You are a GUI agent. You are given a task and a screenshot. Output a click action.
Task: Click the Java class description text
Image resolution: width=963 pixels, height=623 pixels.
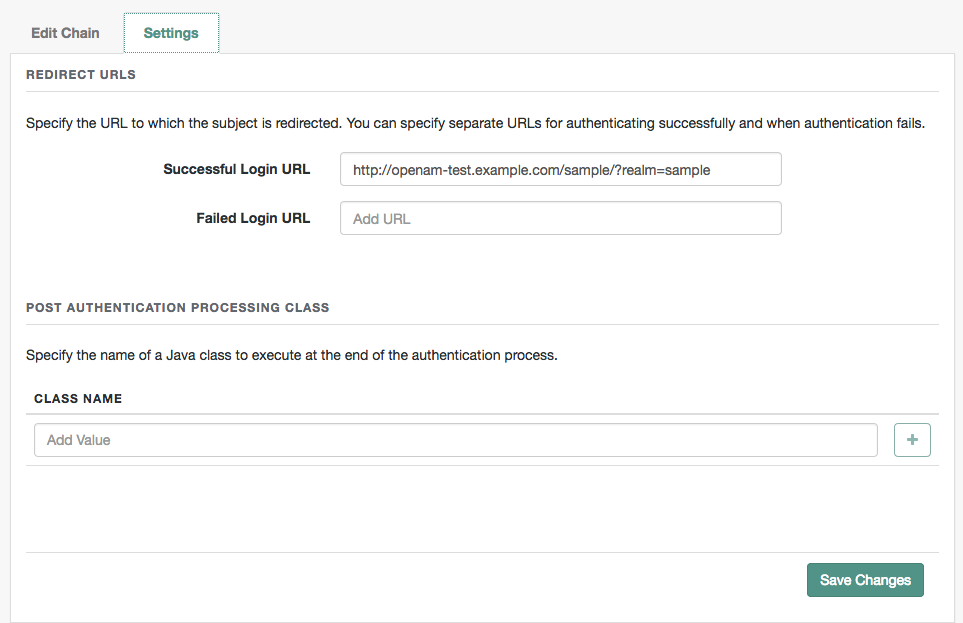(291, 355)
